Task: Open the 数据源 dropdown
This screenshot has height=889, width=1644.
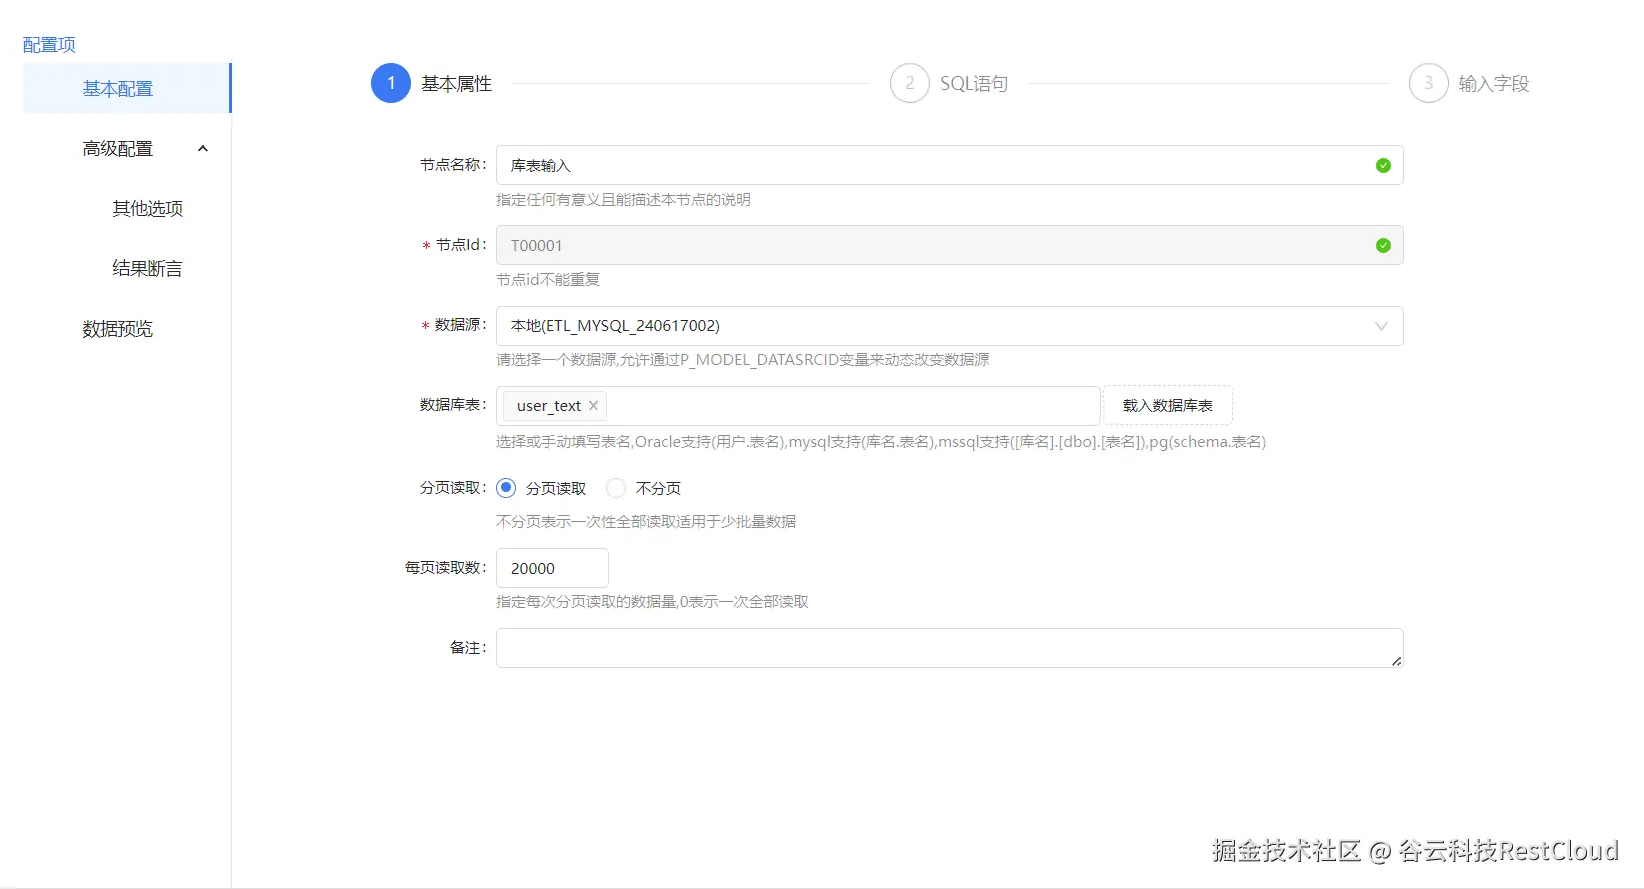Action: (949, 326)
